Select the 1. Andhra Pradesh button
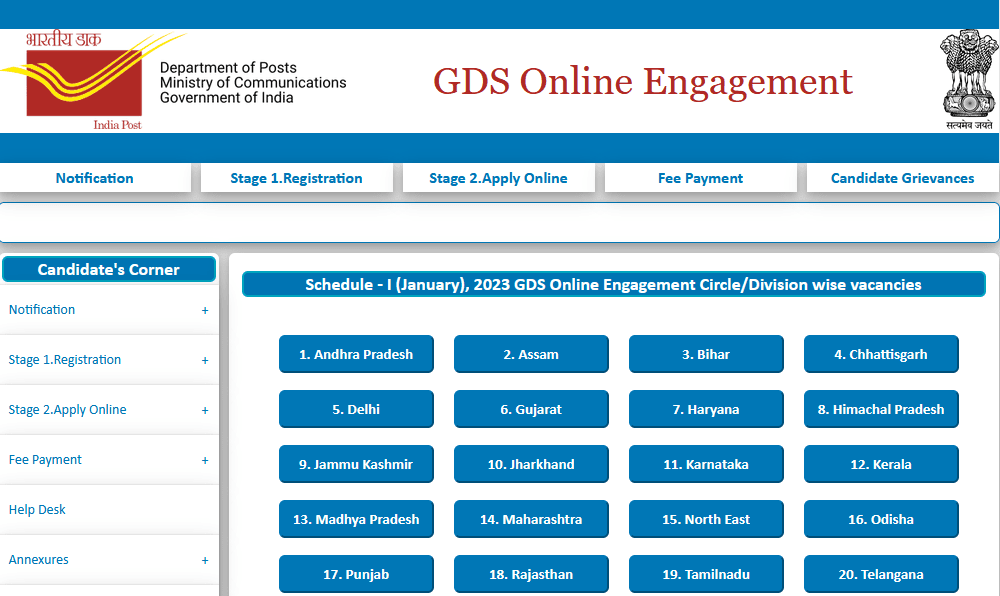This screenshot has width=1000, height=596. (356, 354)
